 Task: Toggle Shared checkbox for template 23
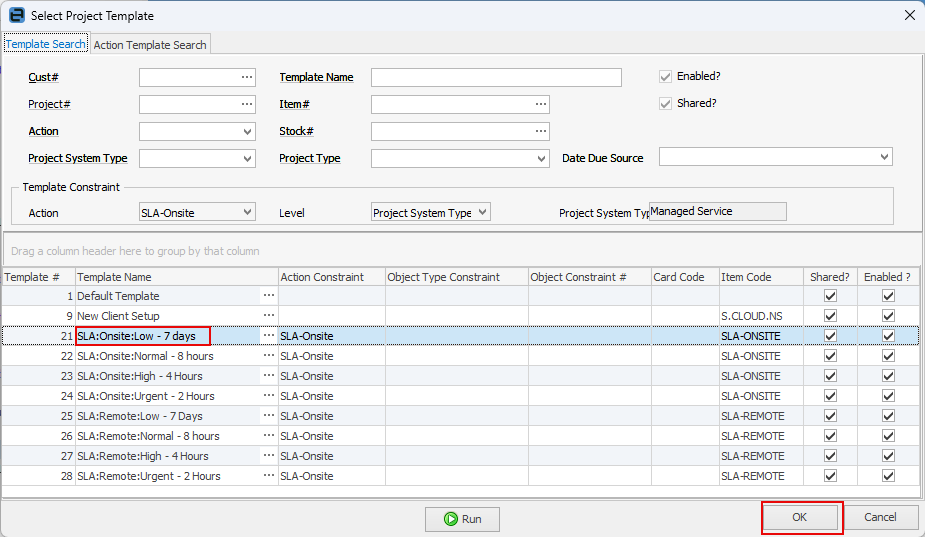pos(830,376)
